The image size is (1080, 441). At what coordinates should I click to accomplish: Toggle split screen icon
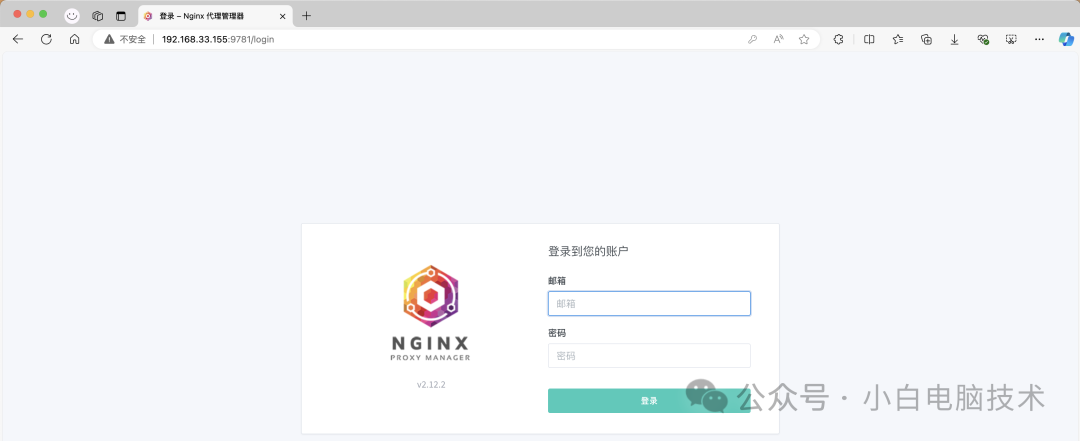[x=869, y=39]
